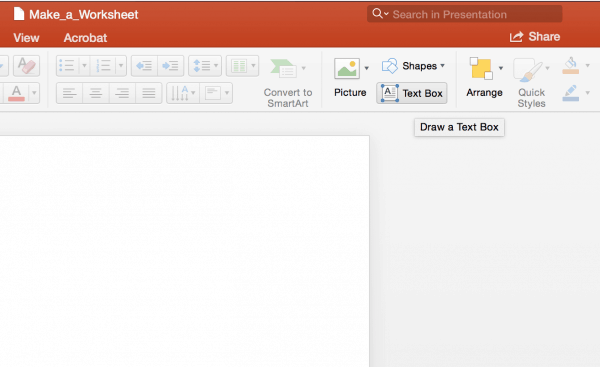Click the Search in Presentation field

pos(465,14)
